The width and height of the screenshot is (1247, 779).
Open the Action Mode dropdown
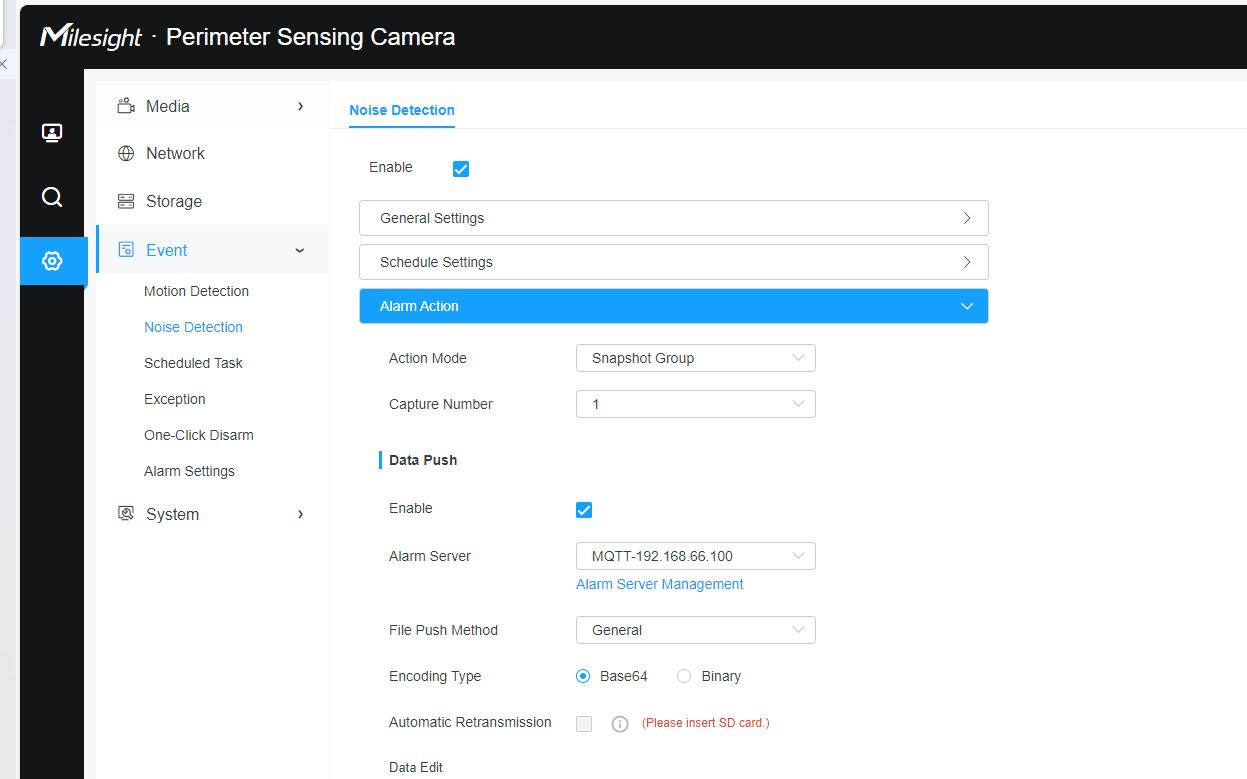696,358
